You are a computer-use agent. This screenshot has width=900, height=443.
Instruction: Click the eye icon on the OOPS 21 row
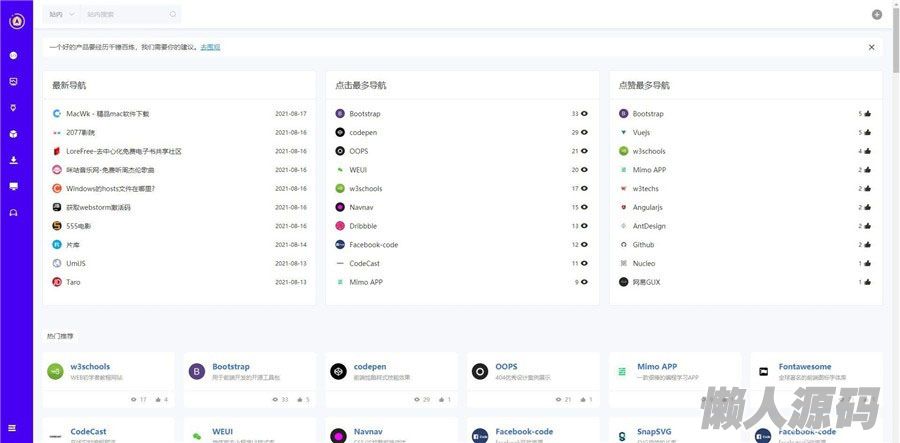tap(584, 151)
